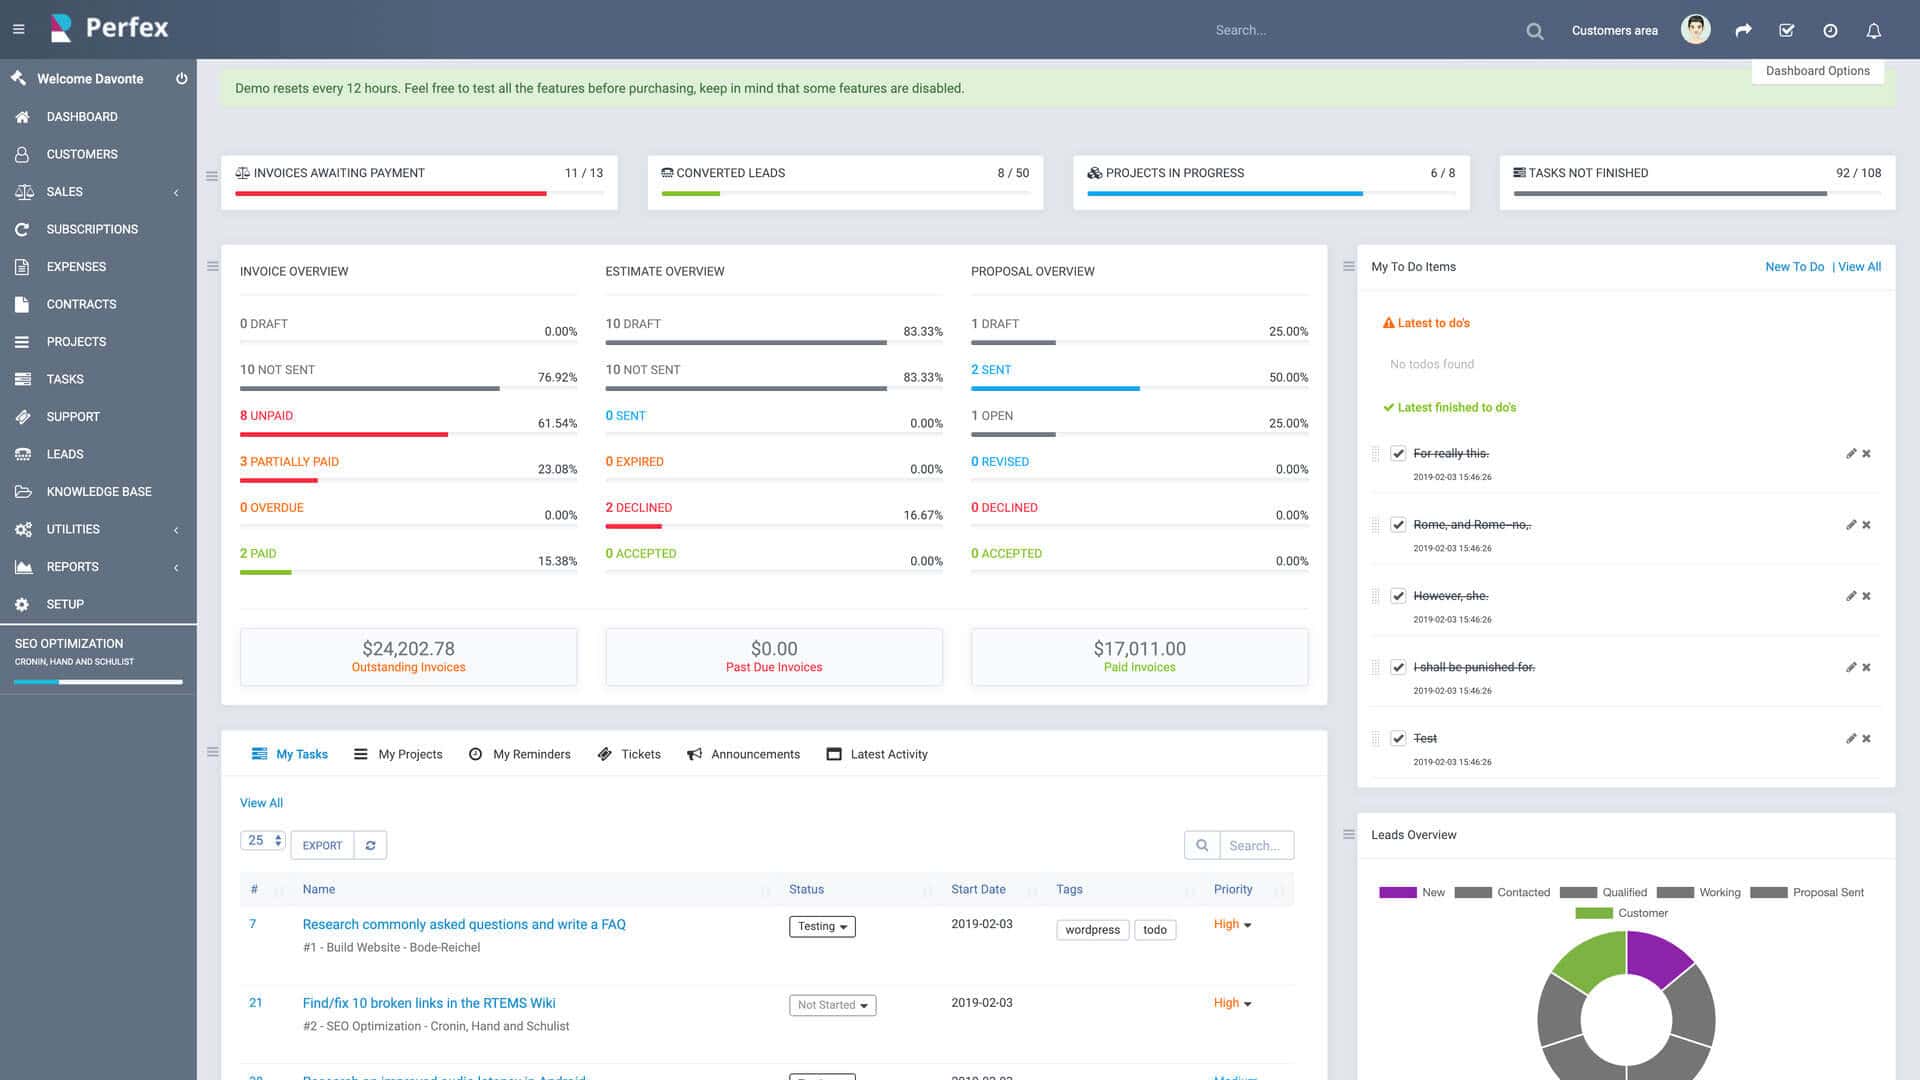Delete the 'For really this.' todo

click(1866, 453)
